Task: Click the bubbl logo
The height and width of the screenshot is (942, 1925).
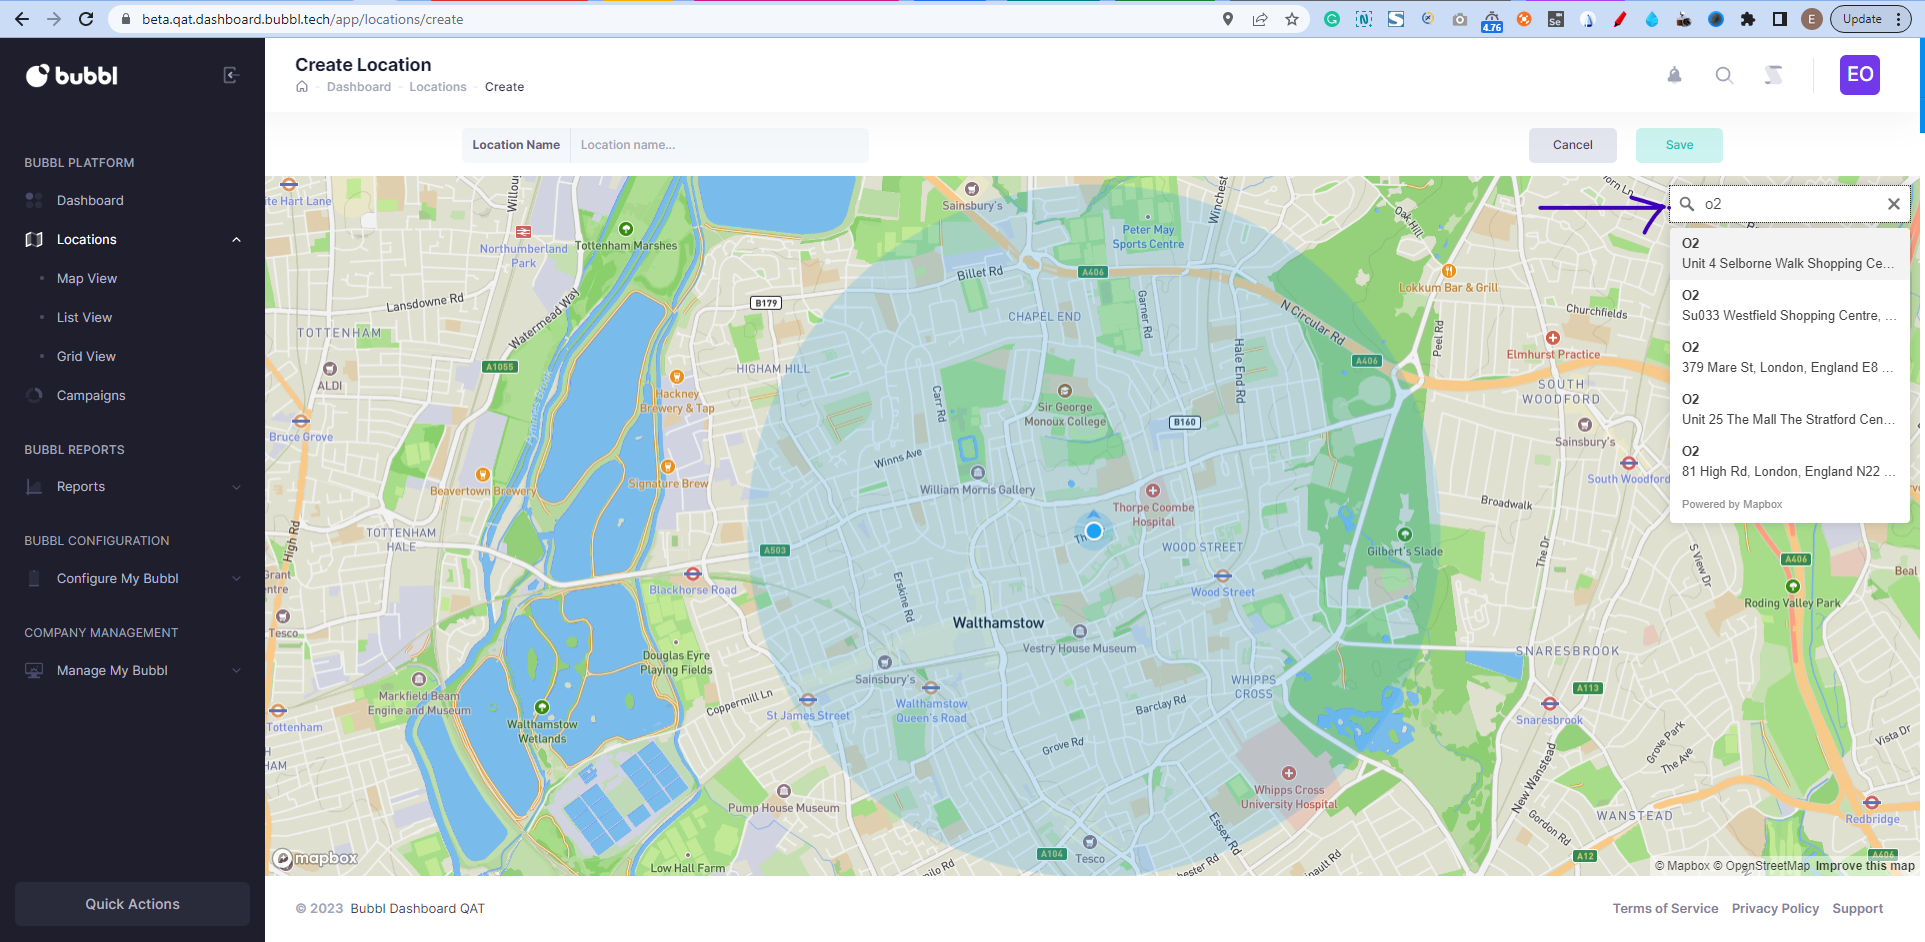Action: point(72,76)
